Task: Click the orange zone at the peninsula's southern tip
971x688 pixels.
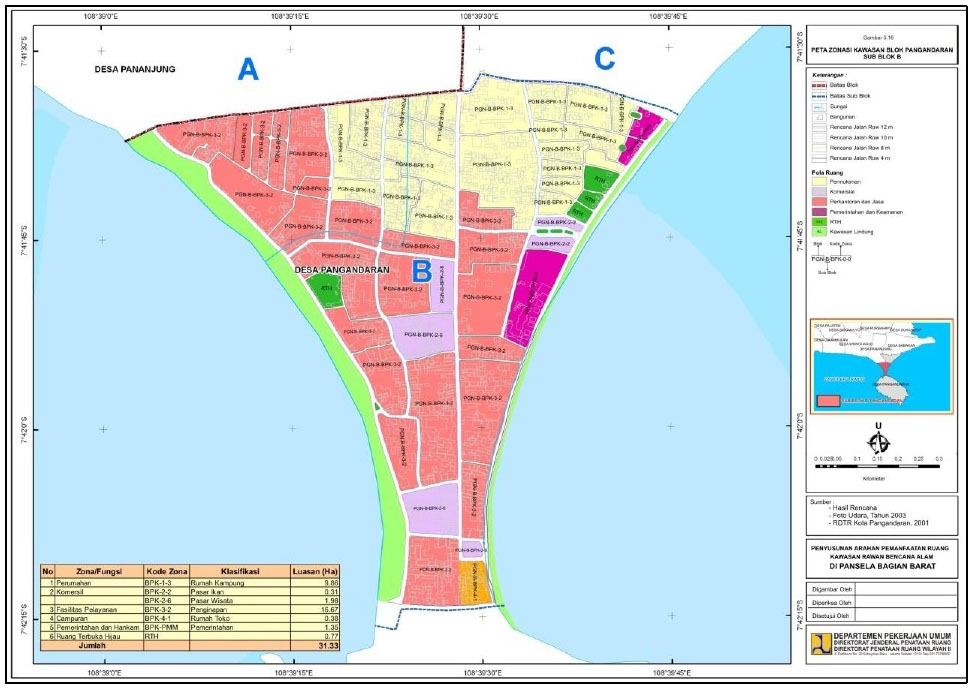Action: [x=474, y=582]
